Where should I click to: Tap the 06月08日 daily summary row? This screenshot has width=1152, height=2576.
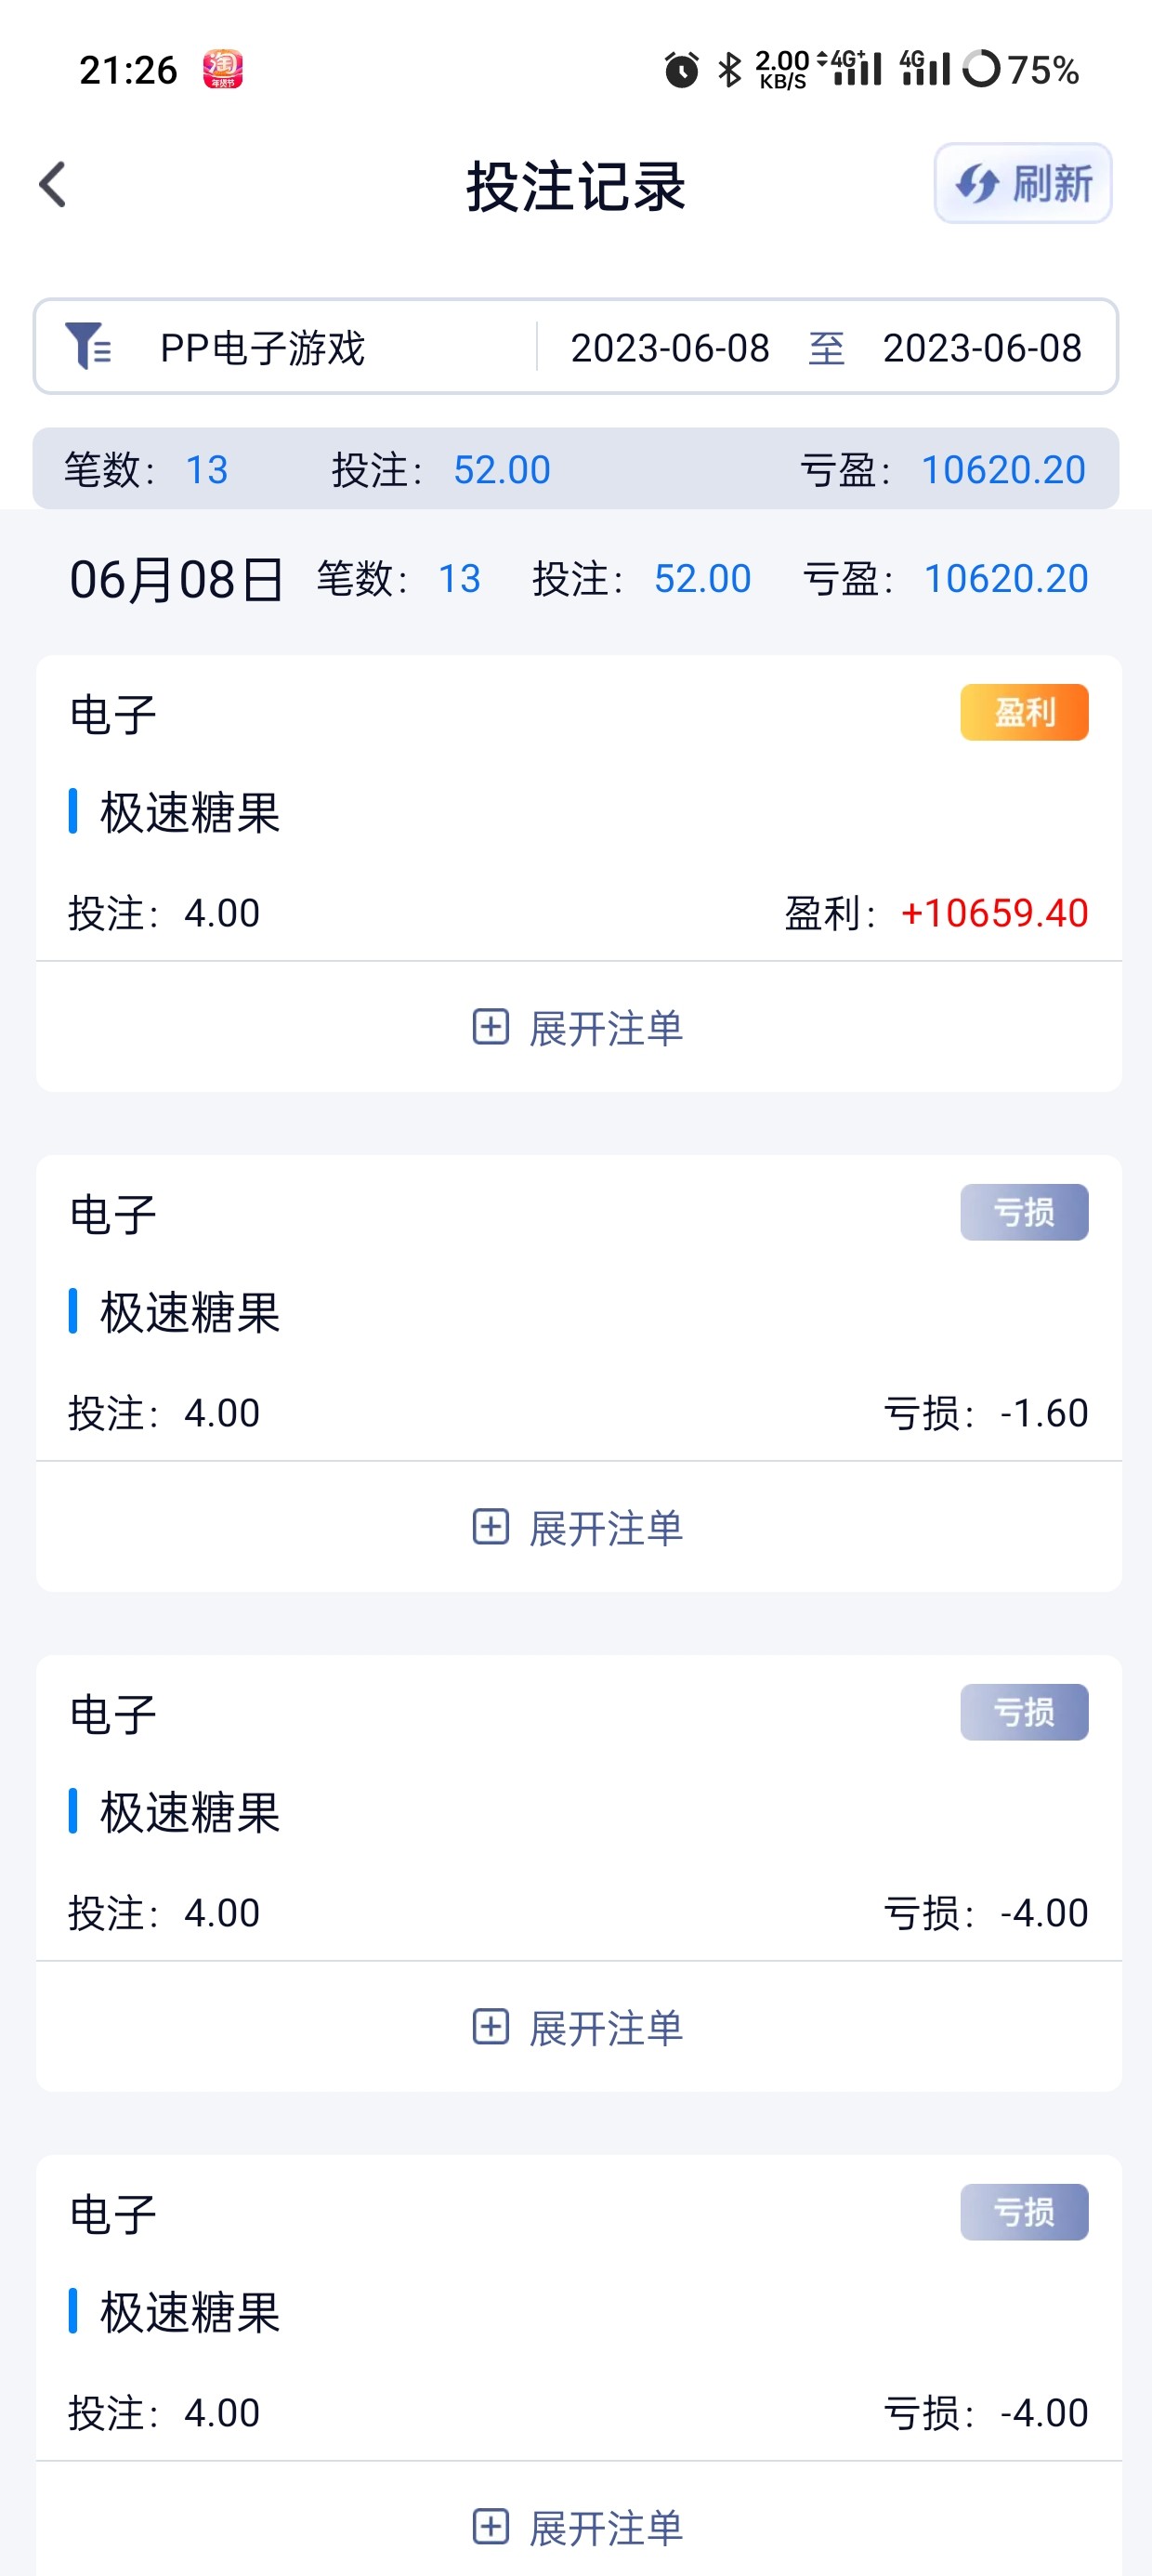176,579
